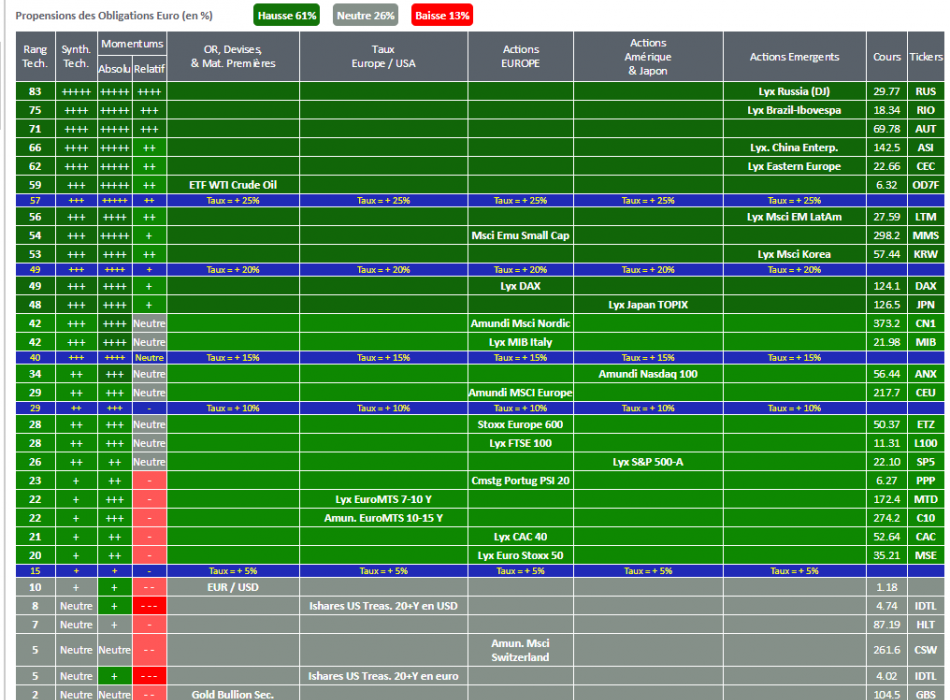Viewport: 950px width, 700px height.
Task: Click "Taux = + 15%" under Actions Emergents
Action: (x=794, y=358)
